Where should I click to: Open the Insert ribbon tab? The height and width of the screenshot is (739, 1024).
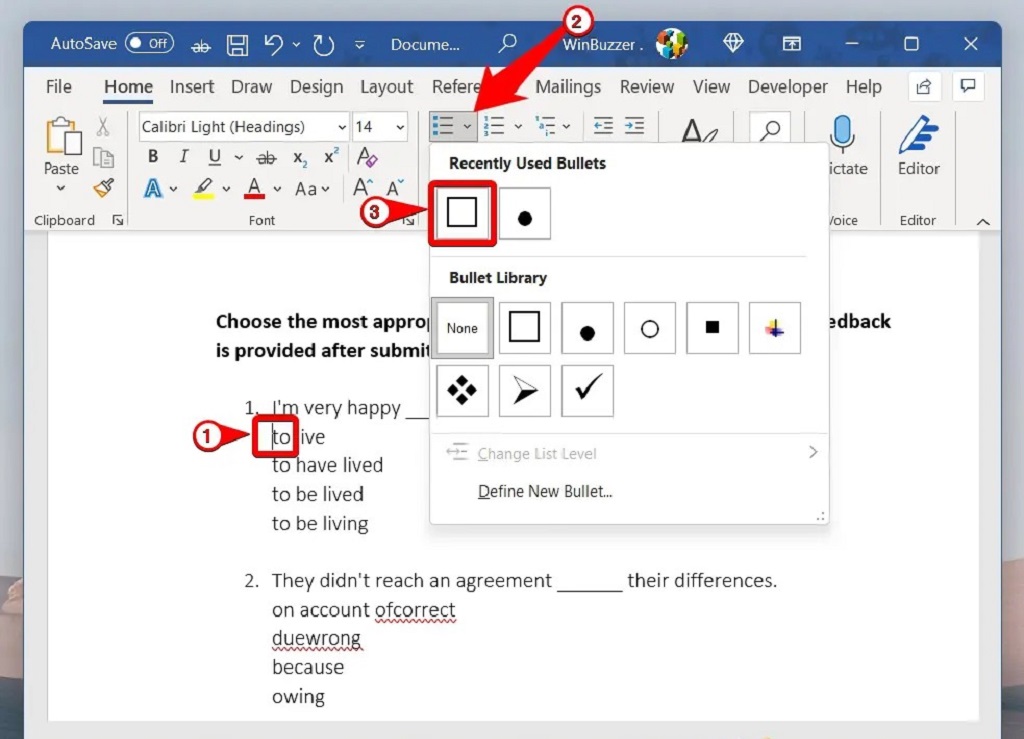click(x=191, y=87)
